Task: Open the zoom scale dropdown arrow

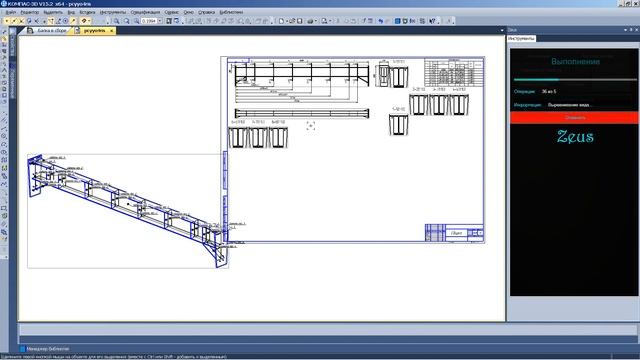Action: click(160, 21)
